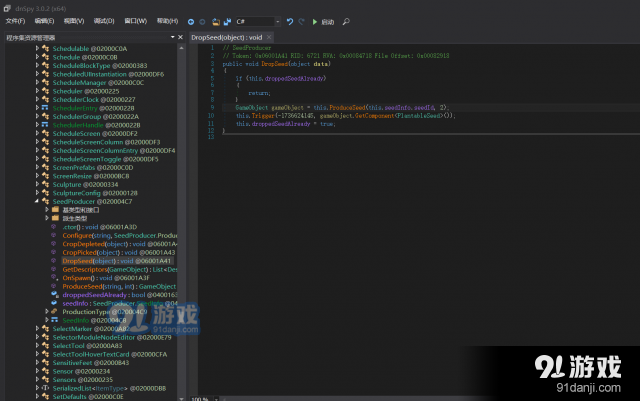The width and height of the screenshot is (640, 401).
Task: Select the CropPicked(object) method
Action: point(119,252)
